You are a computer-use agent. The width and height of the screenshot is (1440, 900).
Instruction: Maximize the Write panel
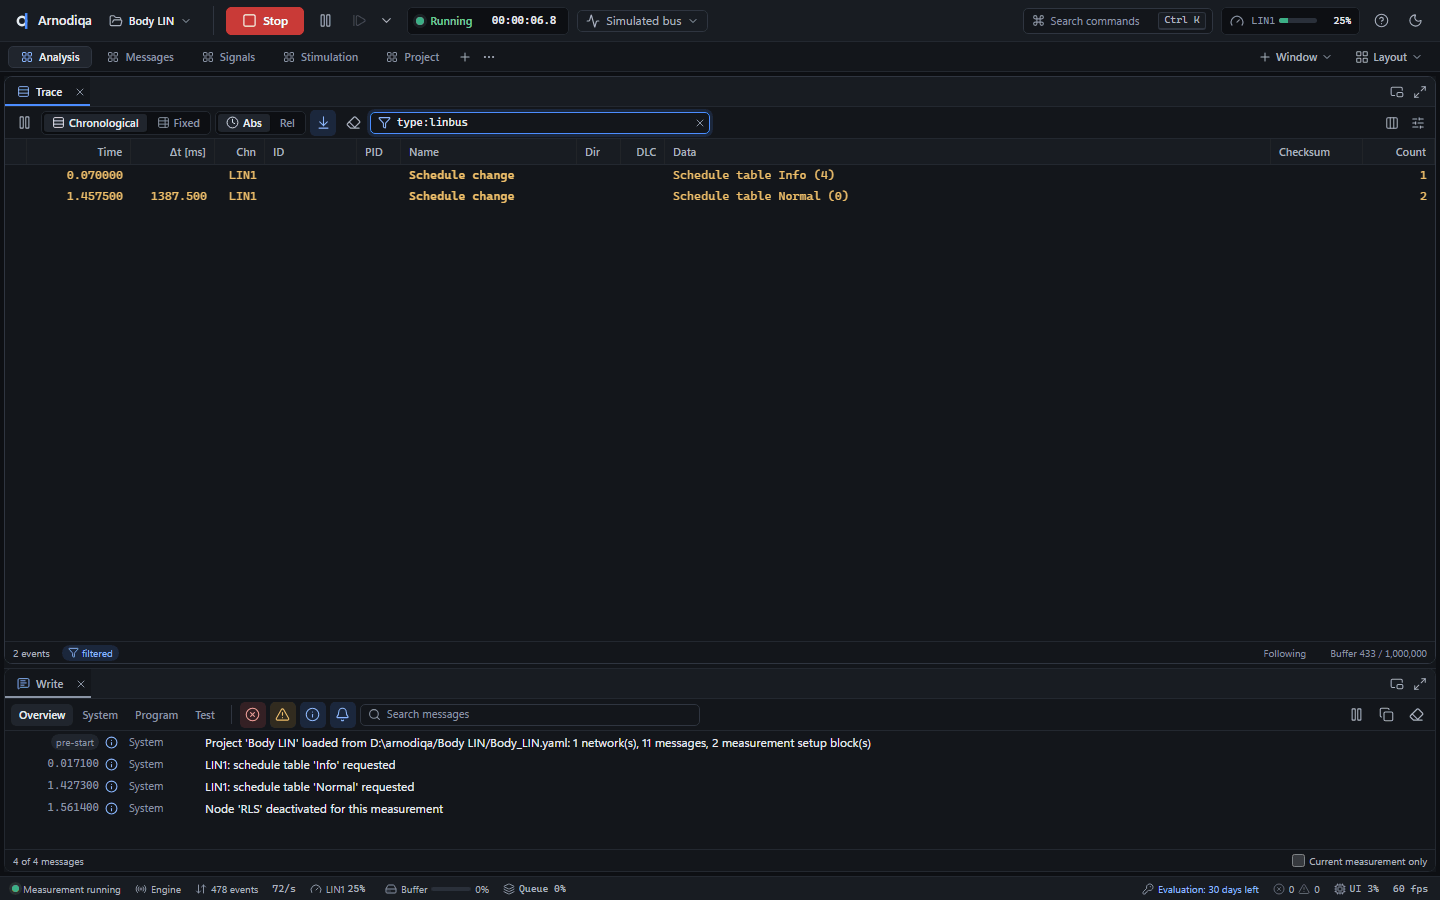click(1420, 684)
